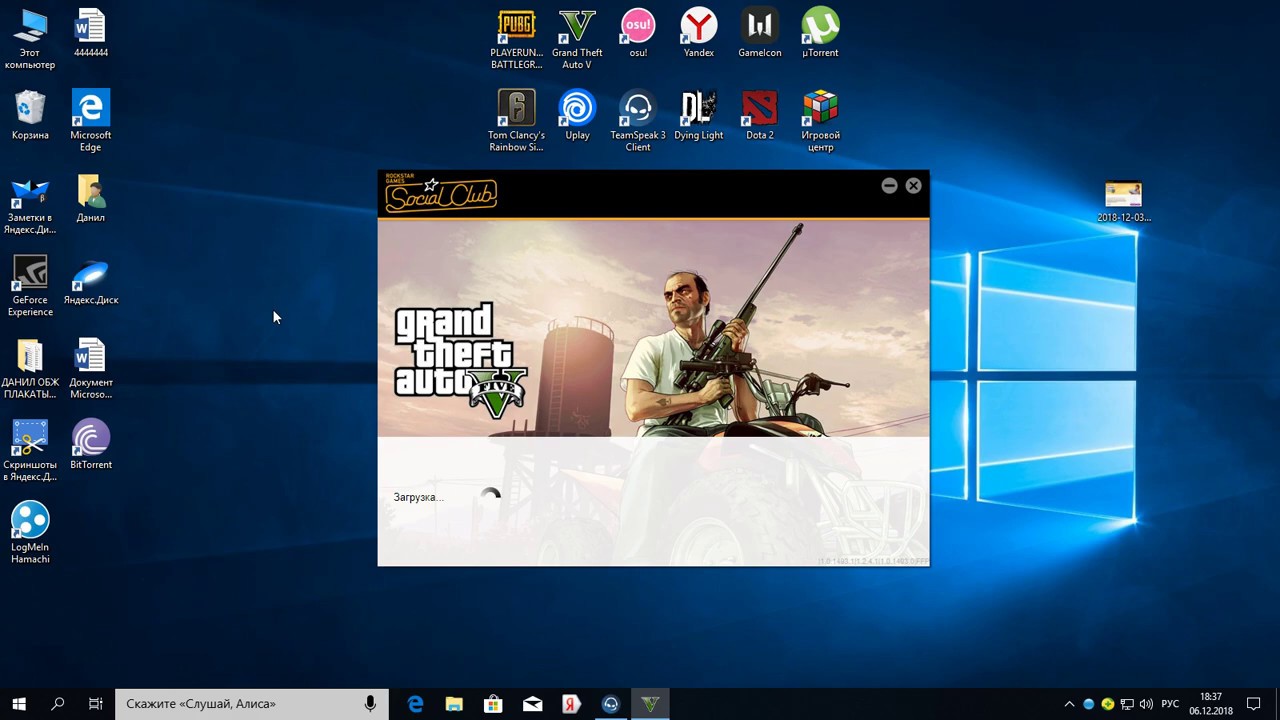The width and height of the screenshot is (1280, 720).
Task: Launch osu! from the desktop
Action: (x=638, y=33)
